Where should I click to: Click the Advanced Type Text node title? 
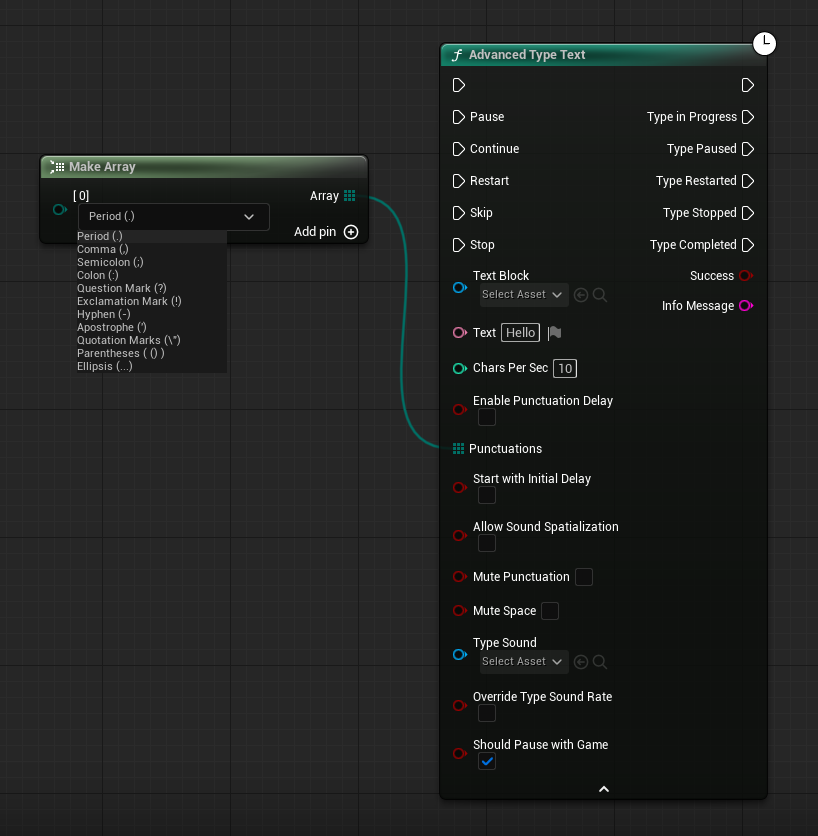pyautogui.click(x=527, y=55)
